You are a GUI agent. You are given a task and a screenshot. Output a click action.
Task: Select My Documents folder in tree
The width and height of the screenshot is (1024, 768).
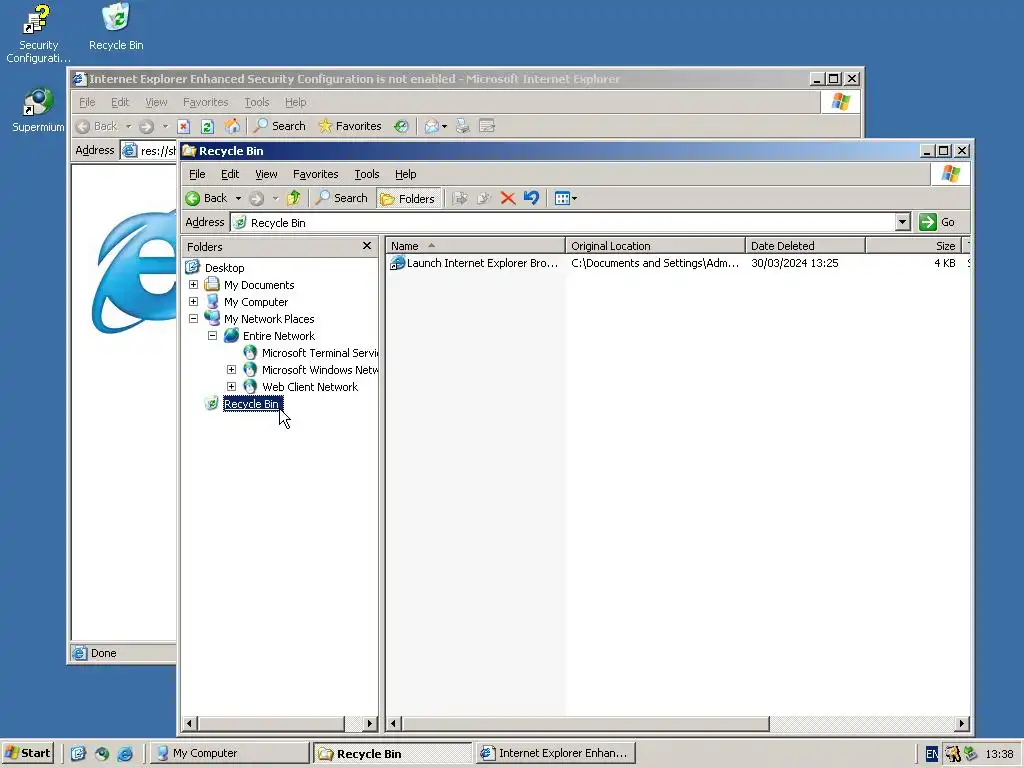(259, 285)
